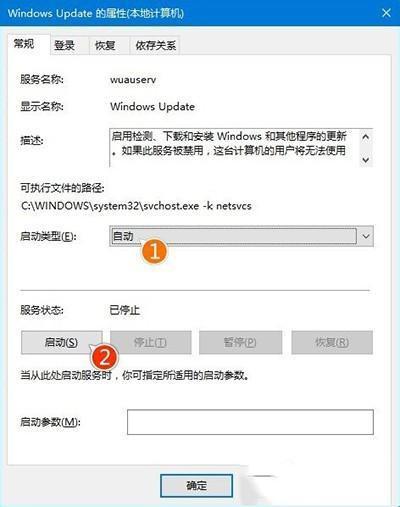Close the Windows Update properties dialog

(386, 13)
